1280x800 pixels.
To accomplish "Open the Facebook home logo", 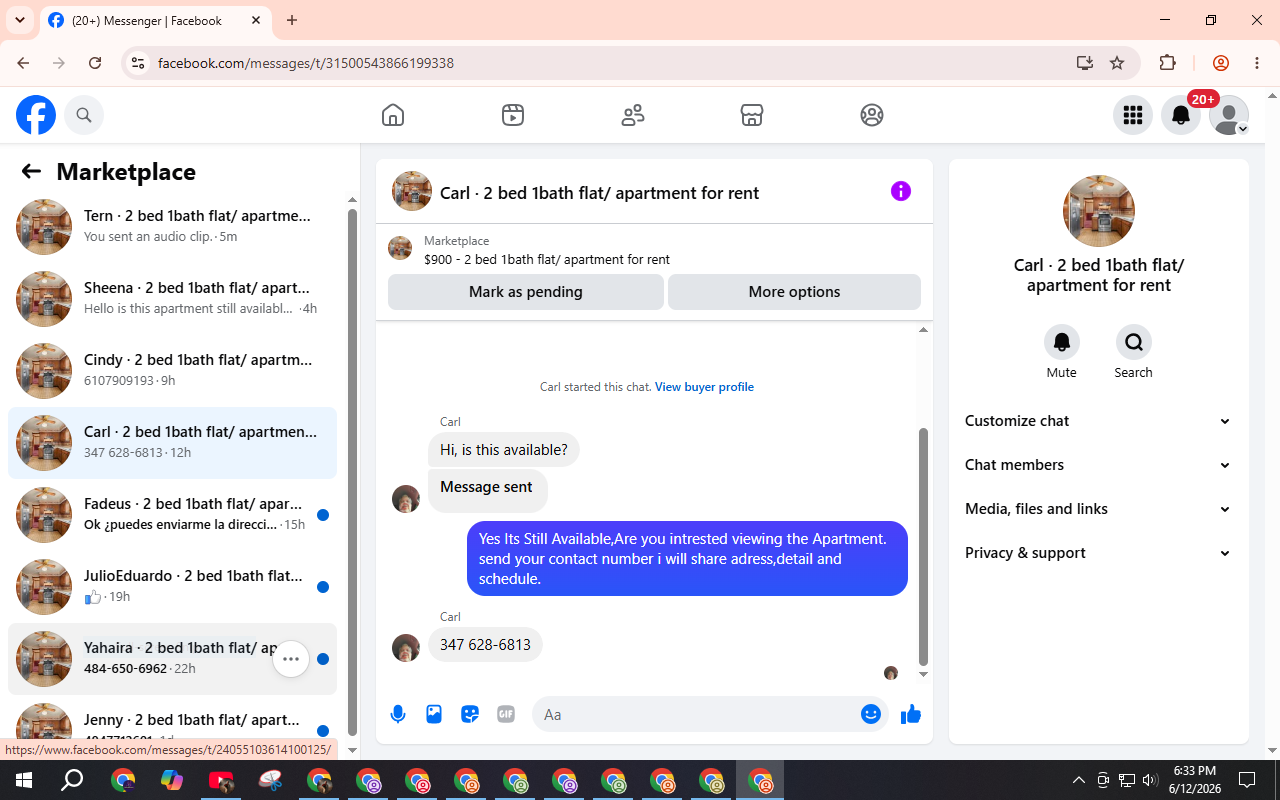I will click(x=36, y=115).
